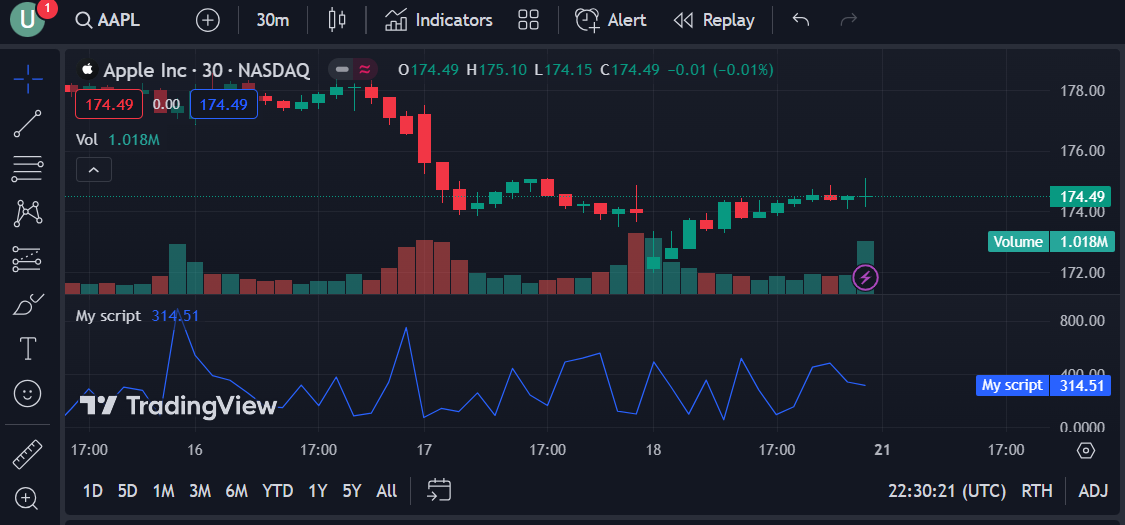Click the 178.00 price scale label
Viewport: 1125px width, 525px height.
(x=1082, y=91)
